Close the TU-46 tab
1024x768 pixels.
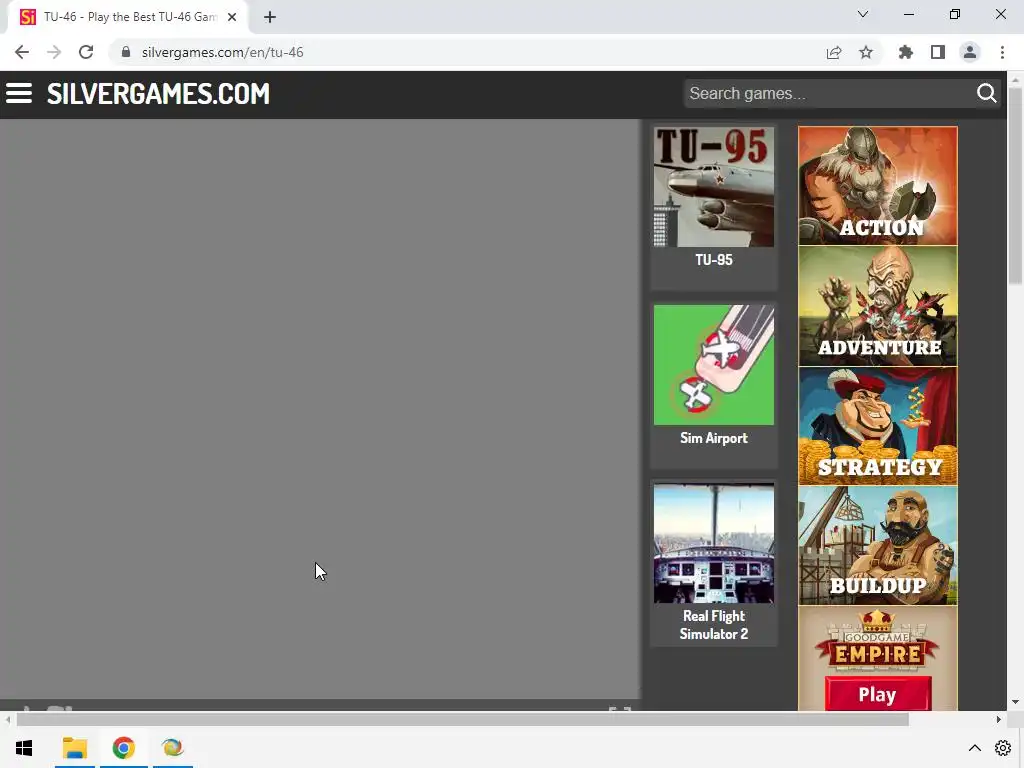pyautogui.click(x=232, y=17)
